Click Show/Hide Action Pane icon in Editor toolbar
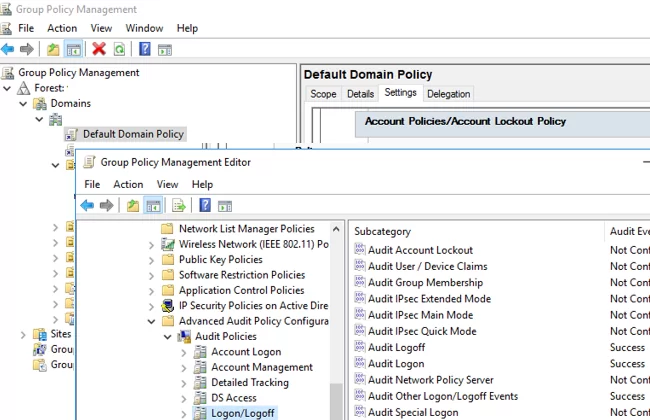Screen dimensions: 650x420 (x=225, y=206)
